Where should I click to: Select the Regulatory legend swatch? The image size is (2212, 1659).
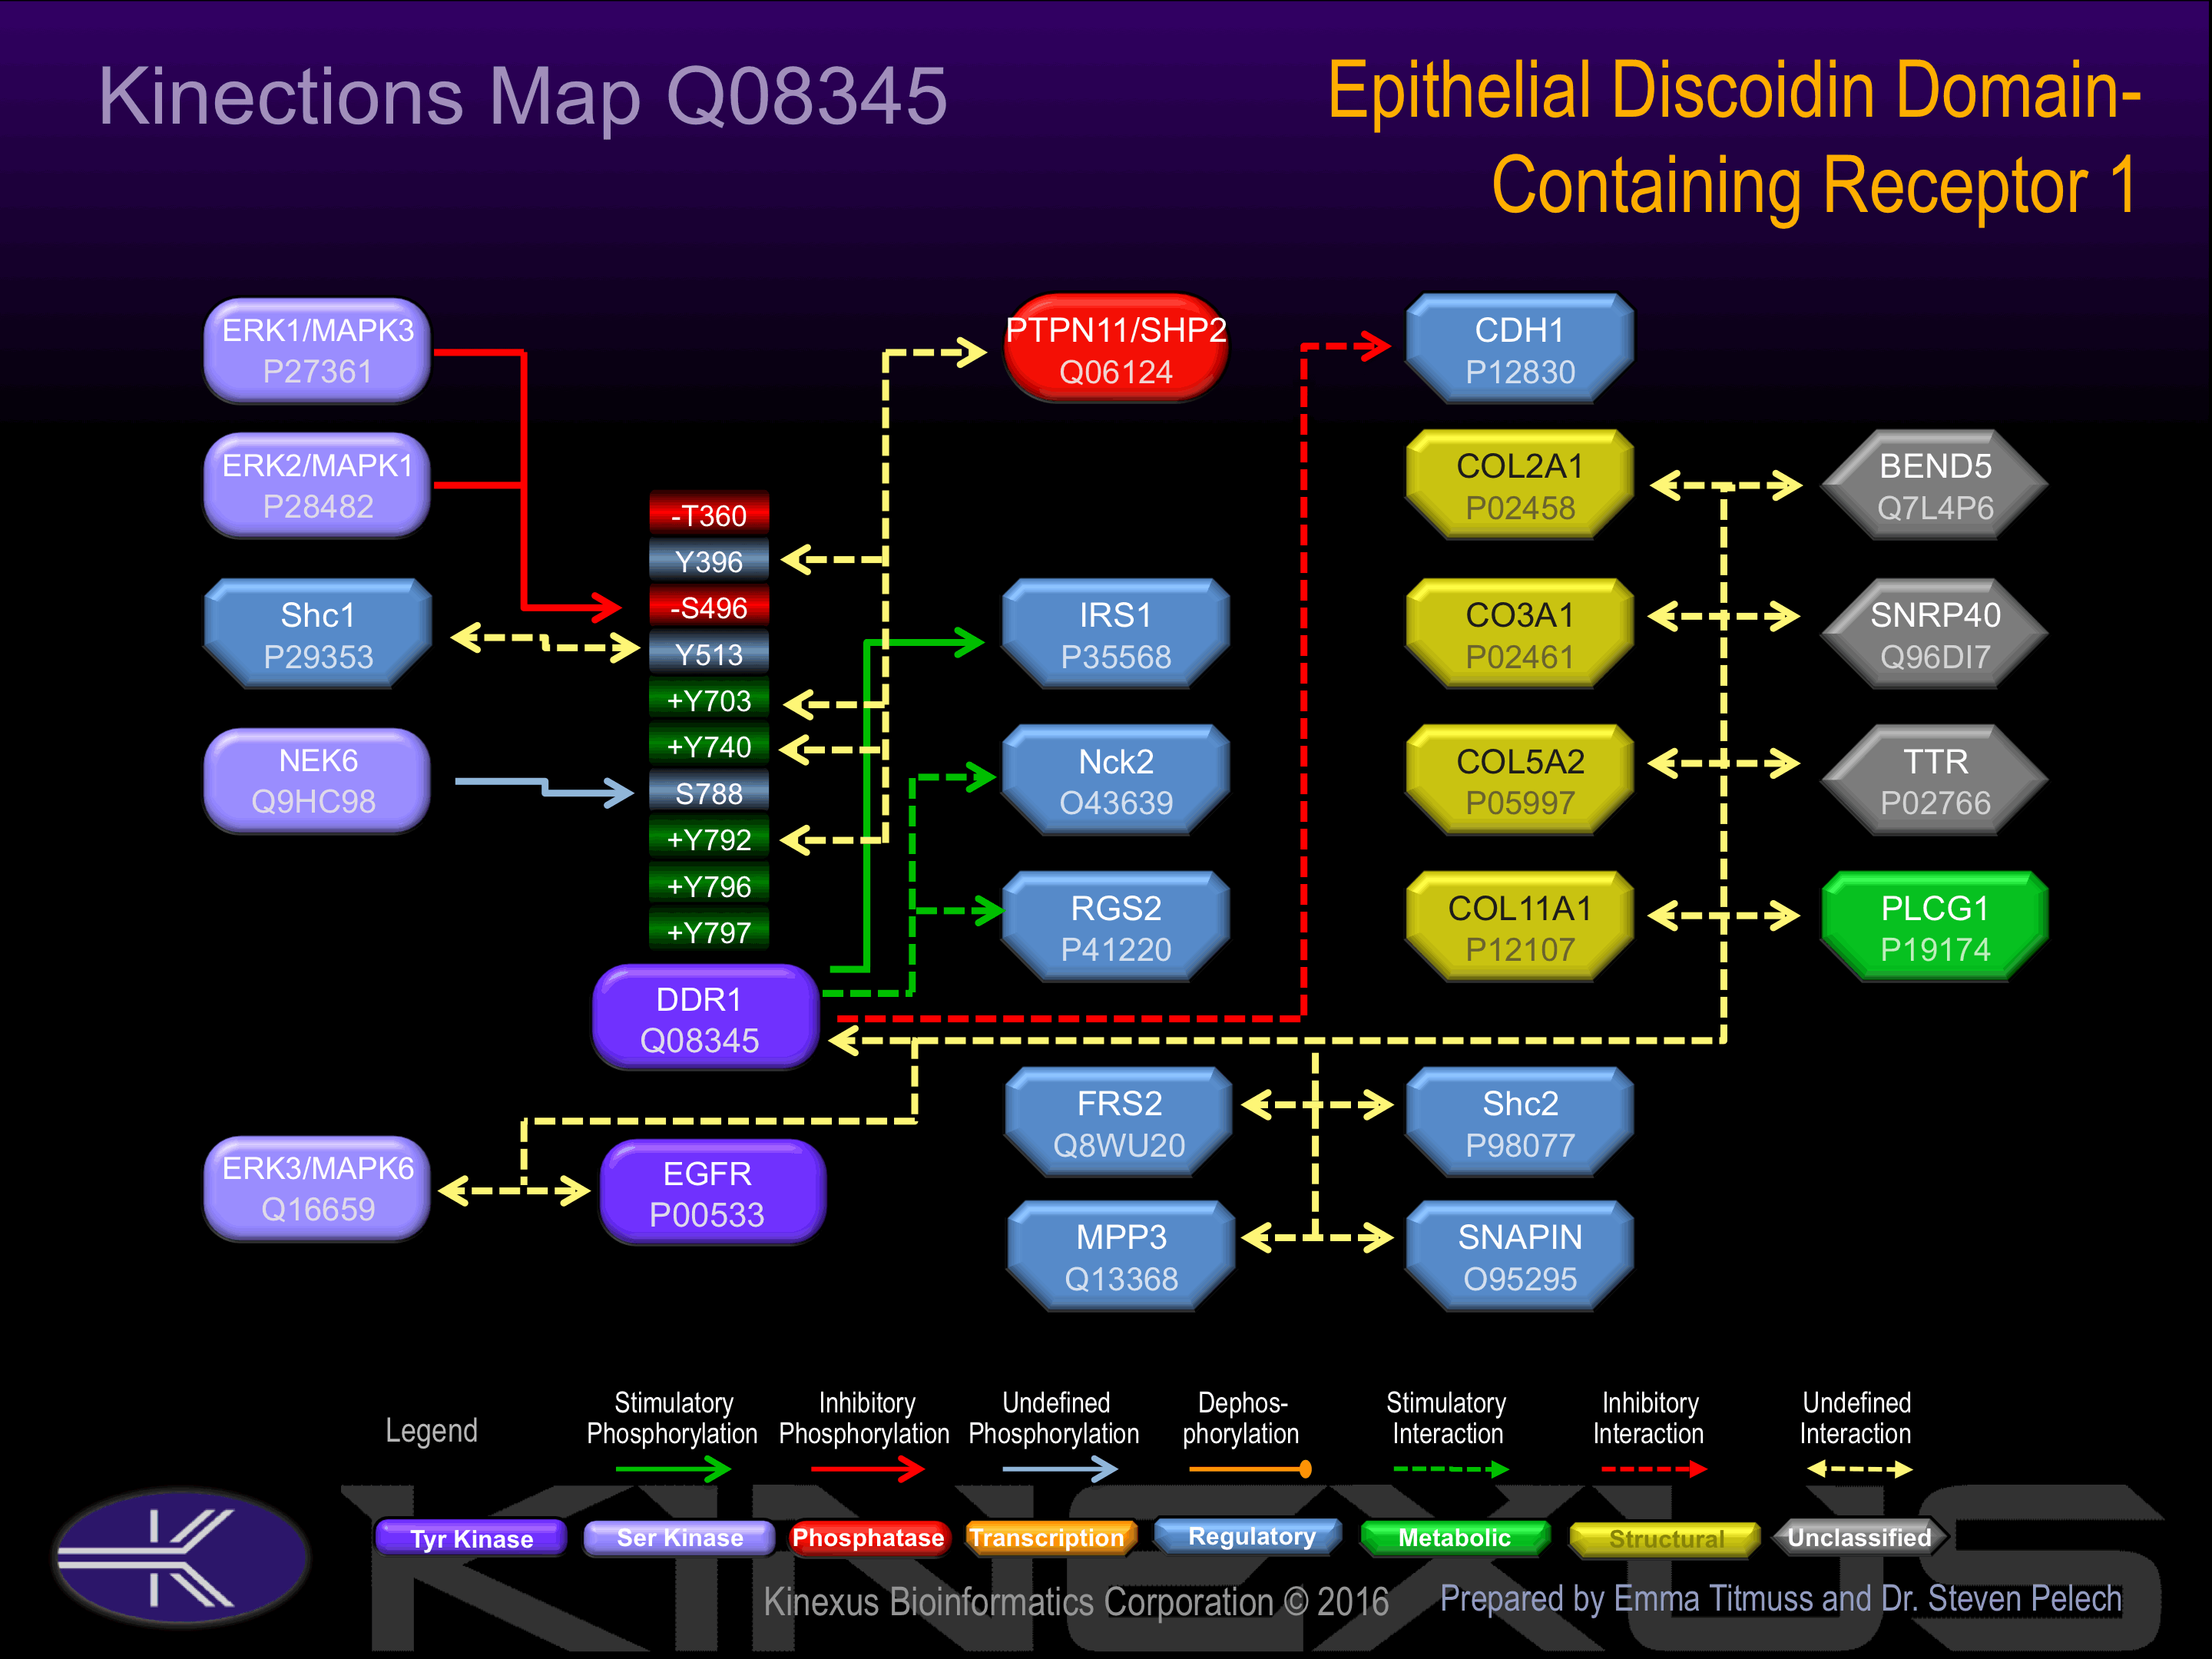1250,1536
